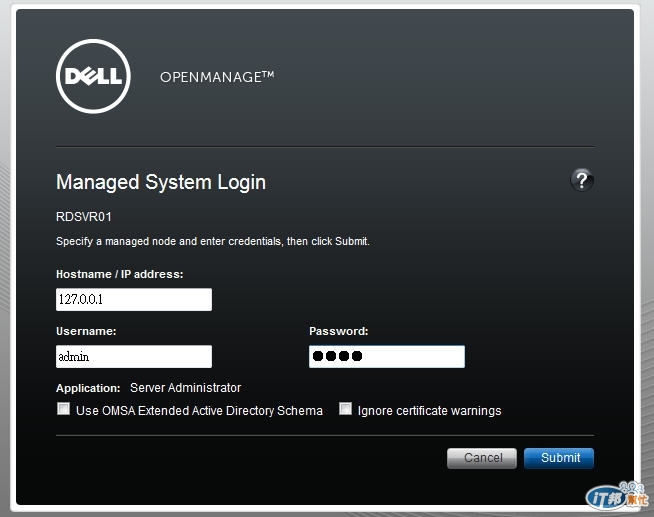
Task: Click the Application label
Action: coord(88,388)
